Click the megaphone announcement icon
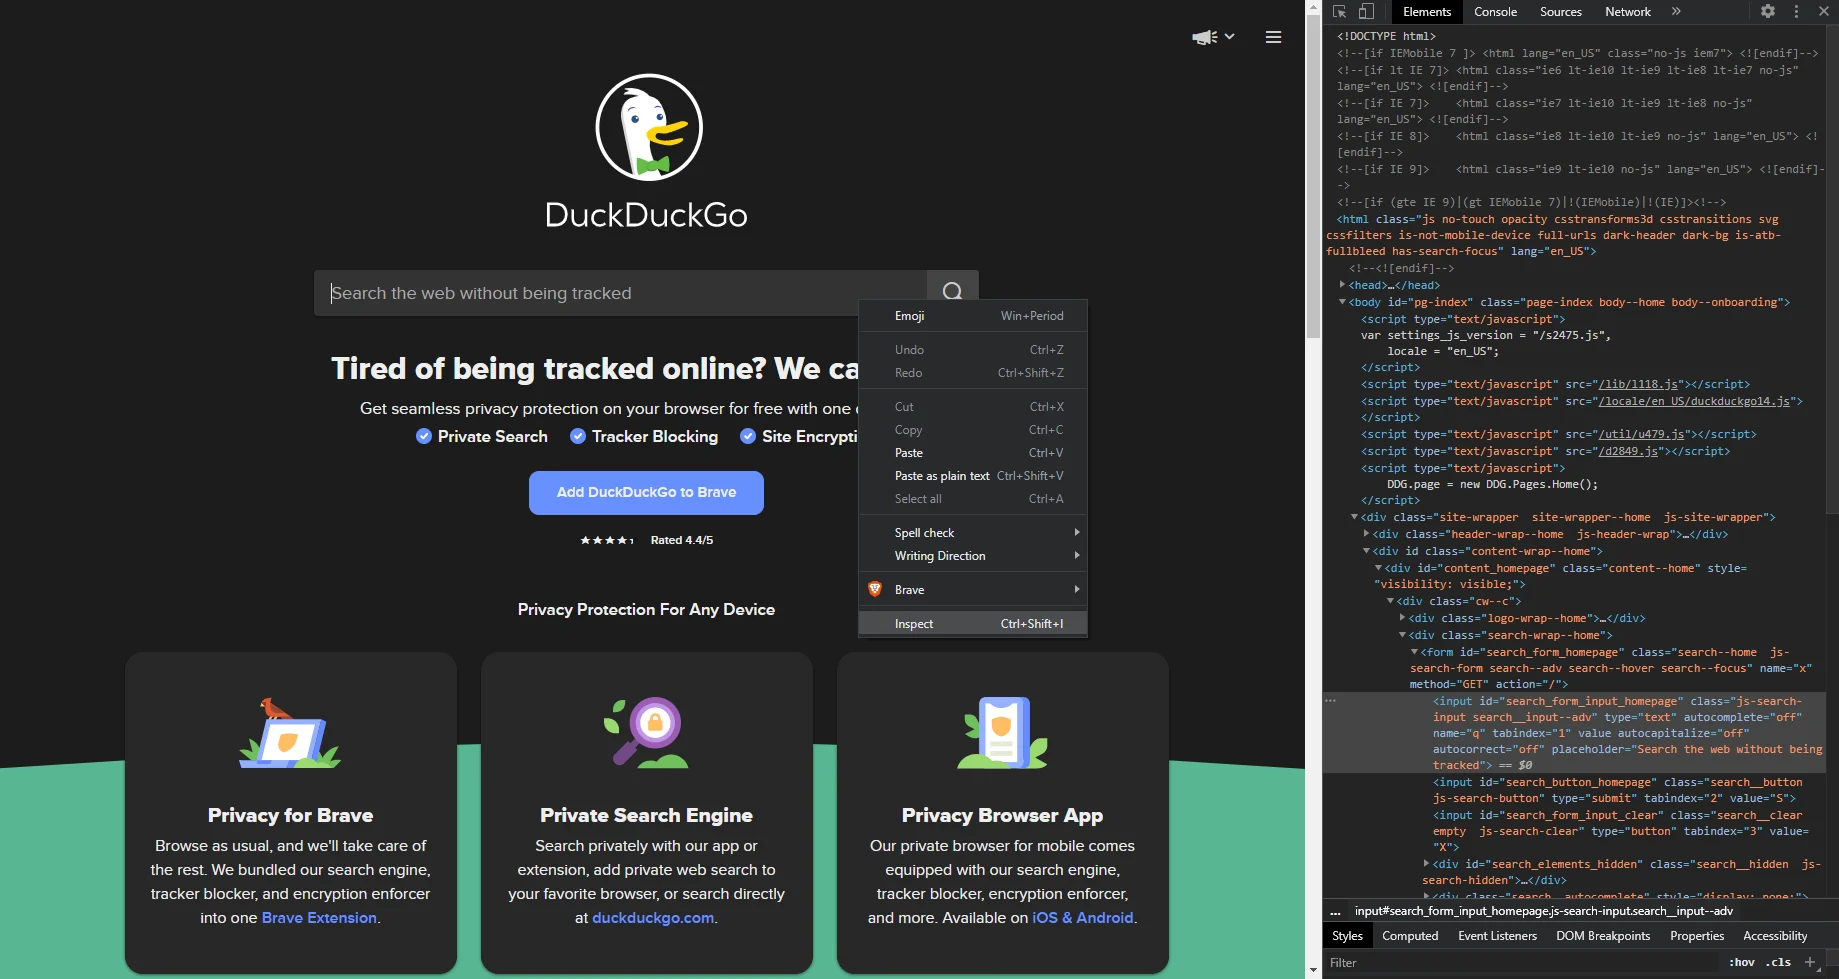 [1202, 36]
